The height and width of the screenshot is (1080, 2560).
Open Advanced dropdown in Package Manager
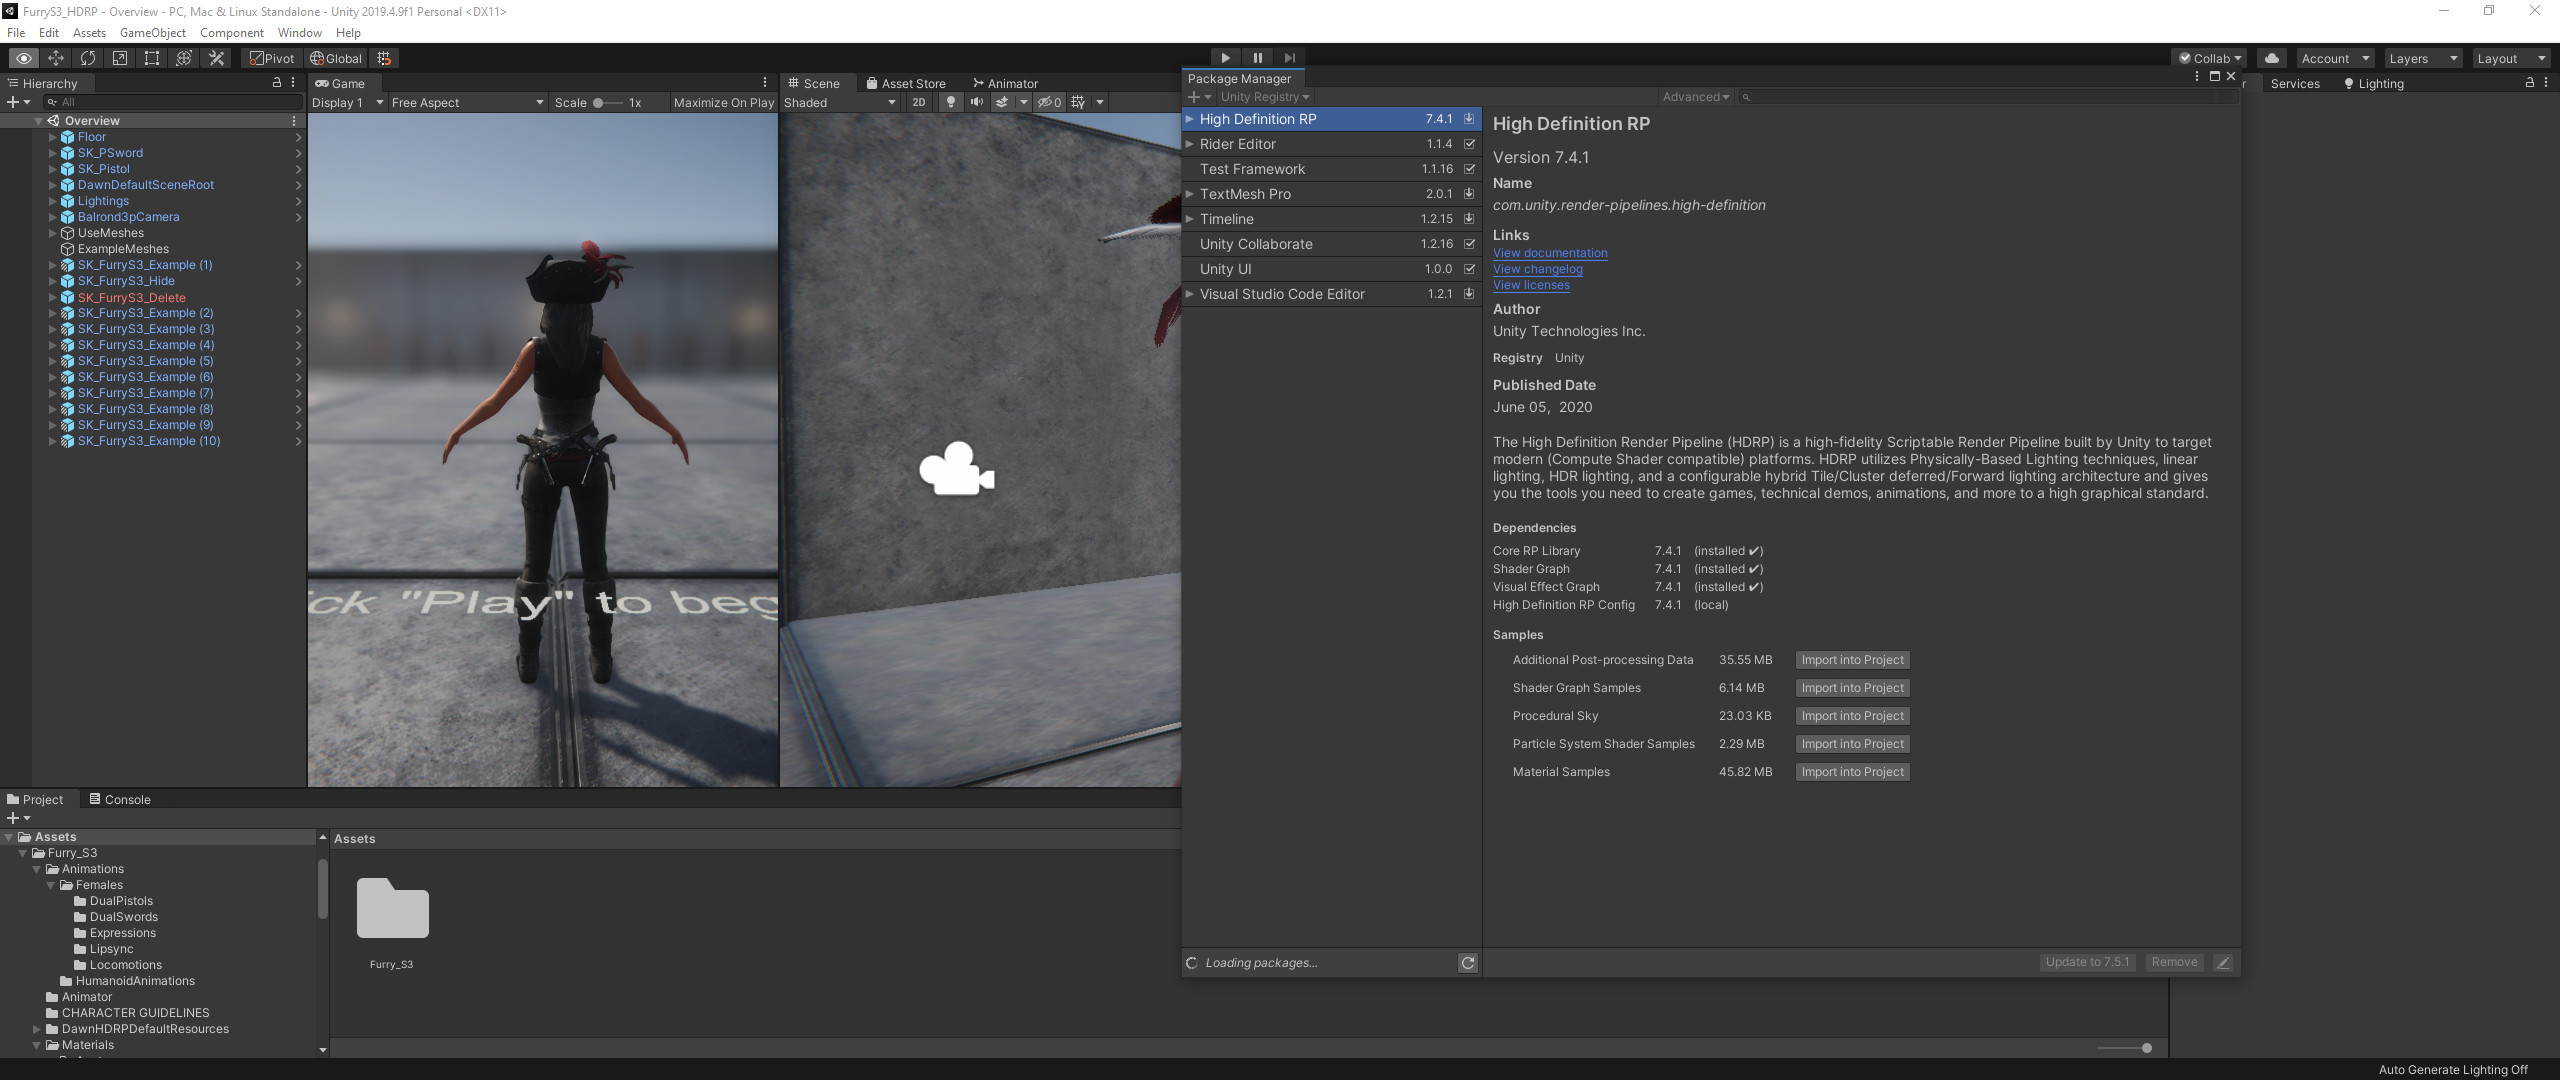1696,97
